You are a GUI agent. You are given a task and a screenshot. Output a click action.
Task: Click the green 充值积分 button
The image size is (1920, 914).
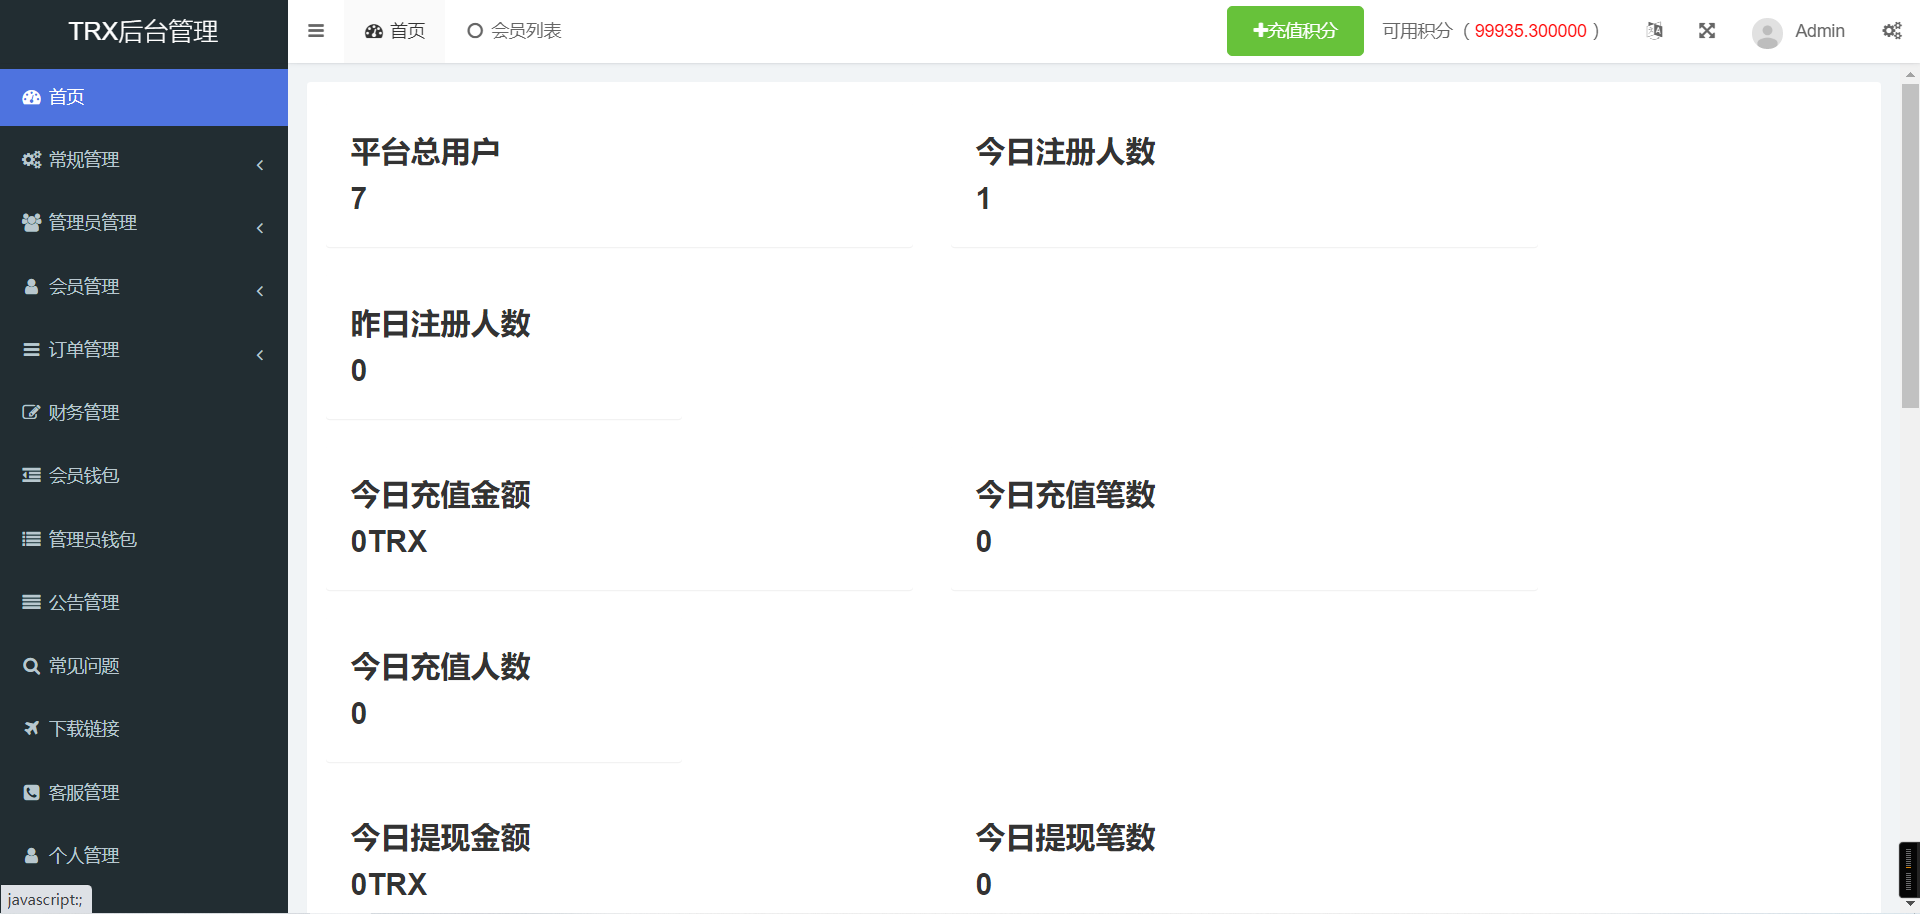coord(1295,31)
